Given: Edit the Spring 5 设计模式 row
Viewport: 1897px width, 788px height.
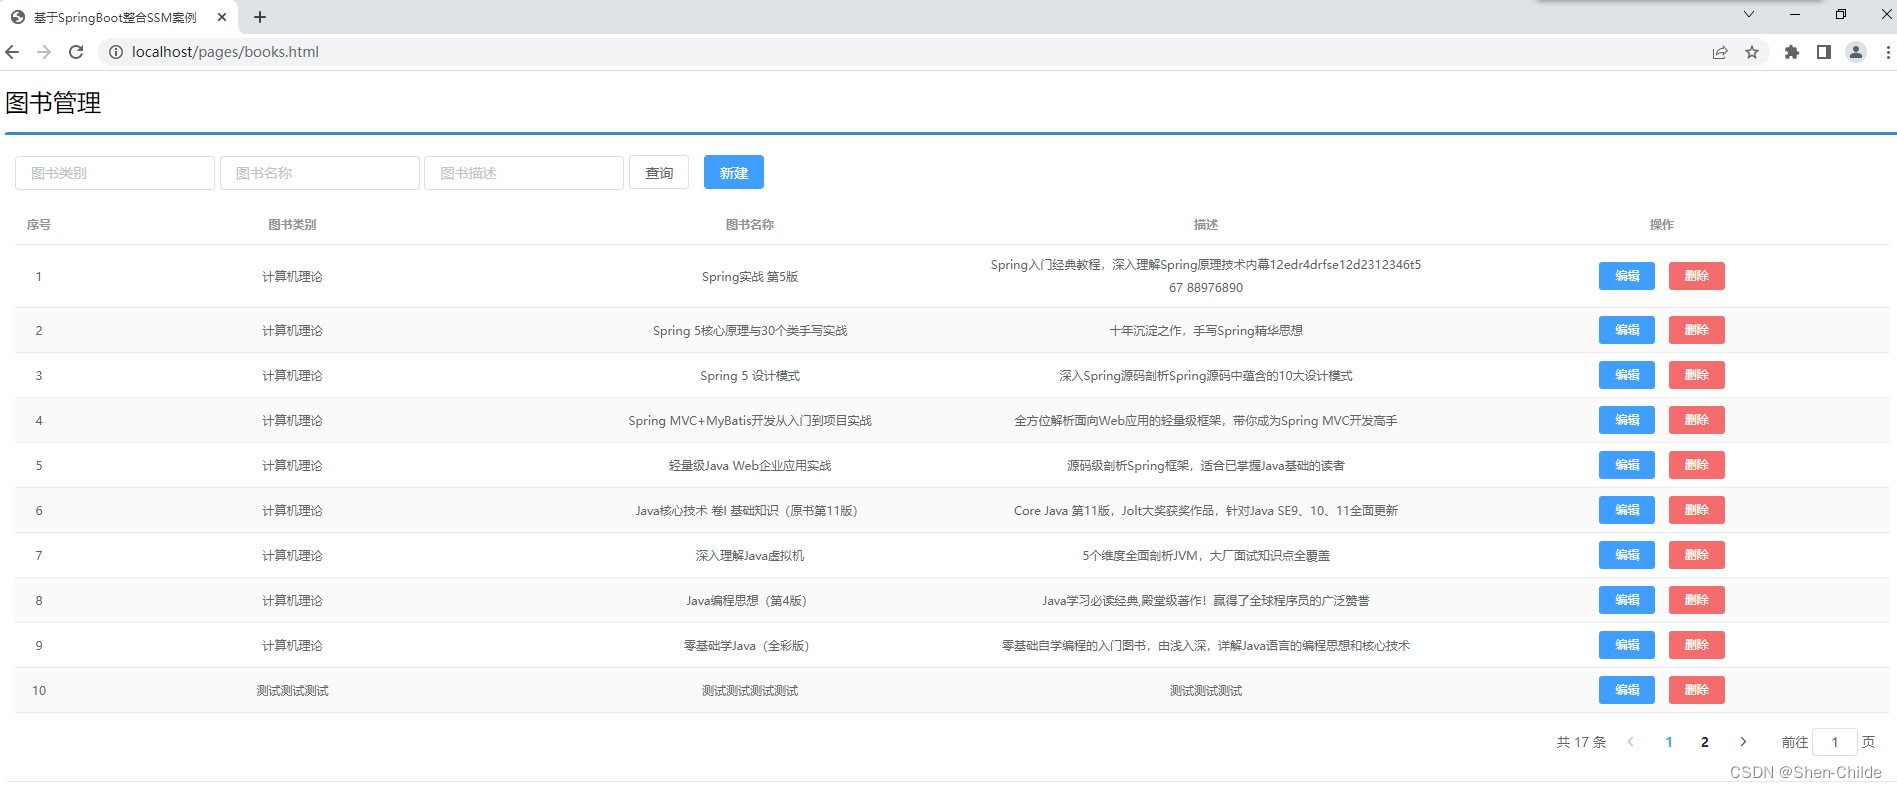Looking at the screenshot, I should 1627,375.
